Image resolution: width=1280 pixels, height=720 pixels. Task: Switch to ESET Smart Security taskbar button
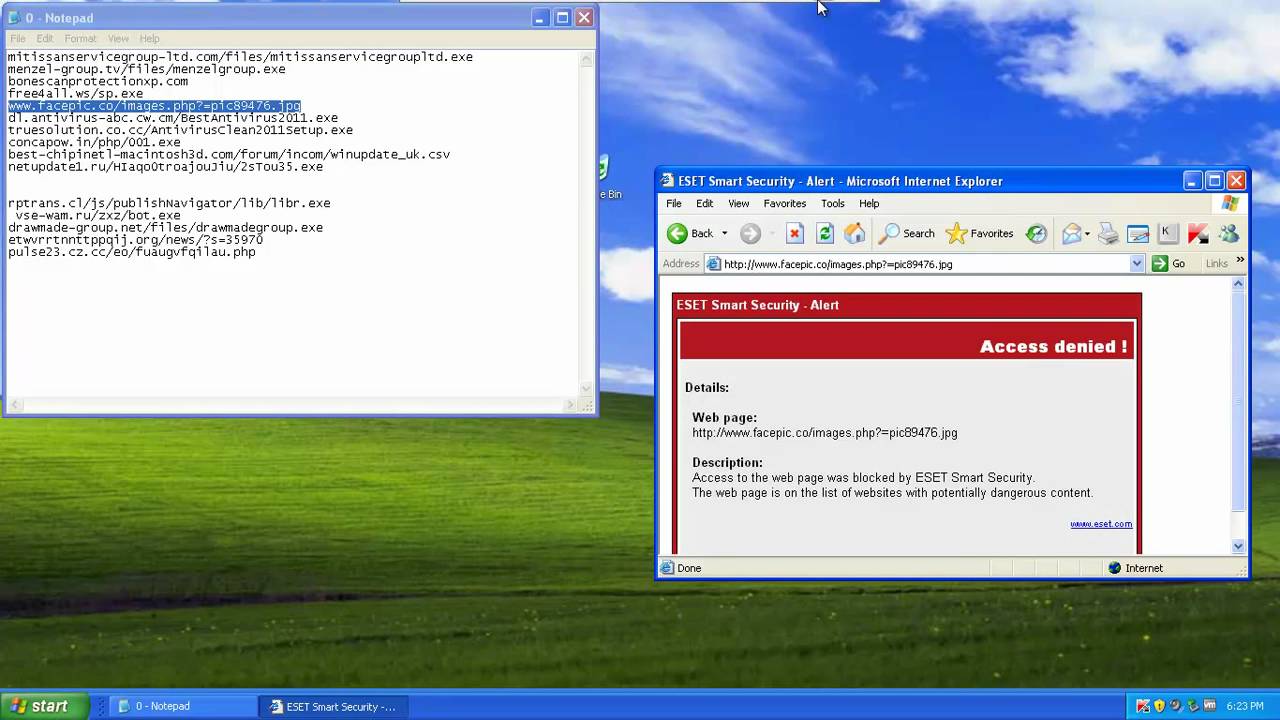click(335, 706)
